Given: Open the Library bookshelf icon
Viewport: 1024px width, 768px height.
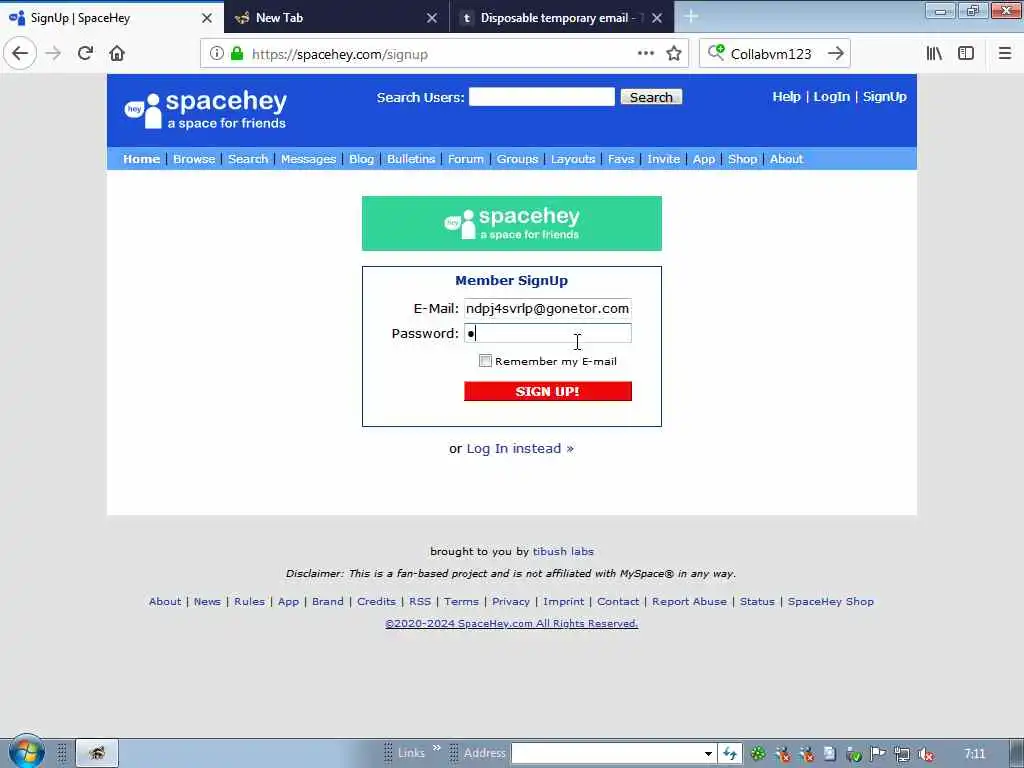Looking at the screenshot, I should click(935, 54).
